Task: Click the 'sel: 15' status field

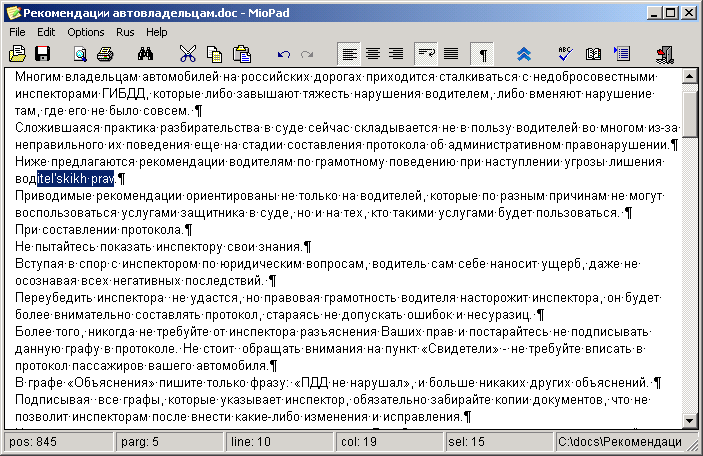Action: click(x=499, y=442)
